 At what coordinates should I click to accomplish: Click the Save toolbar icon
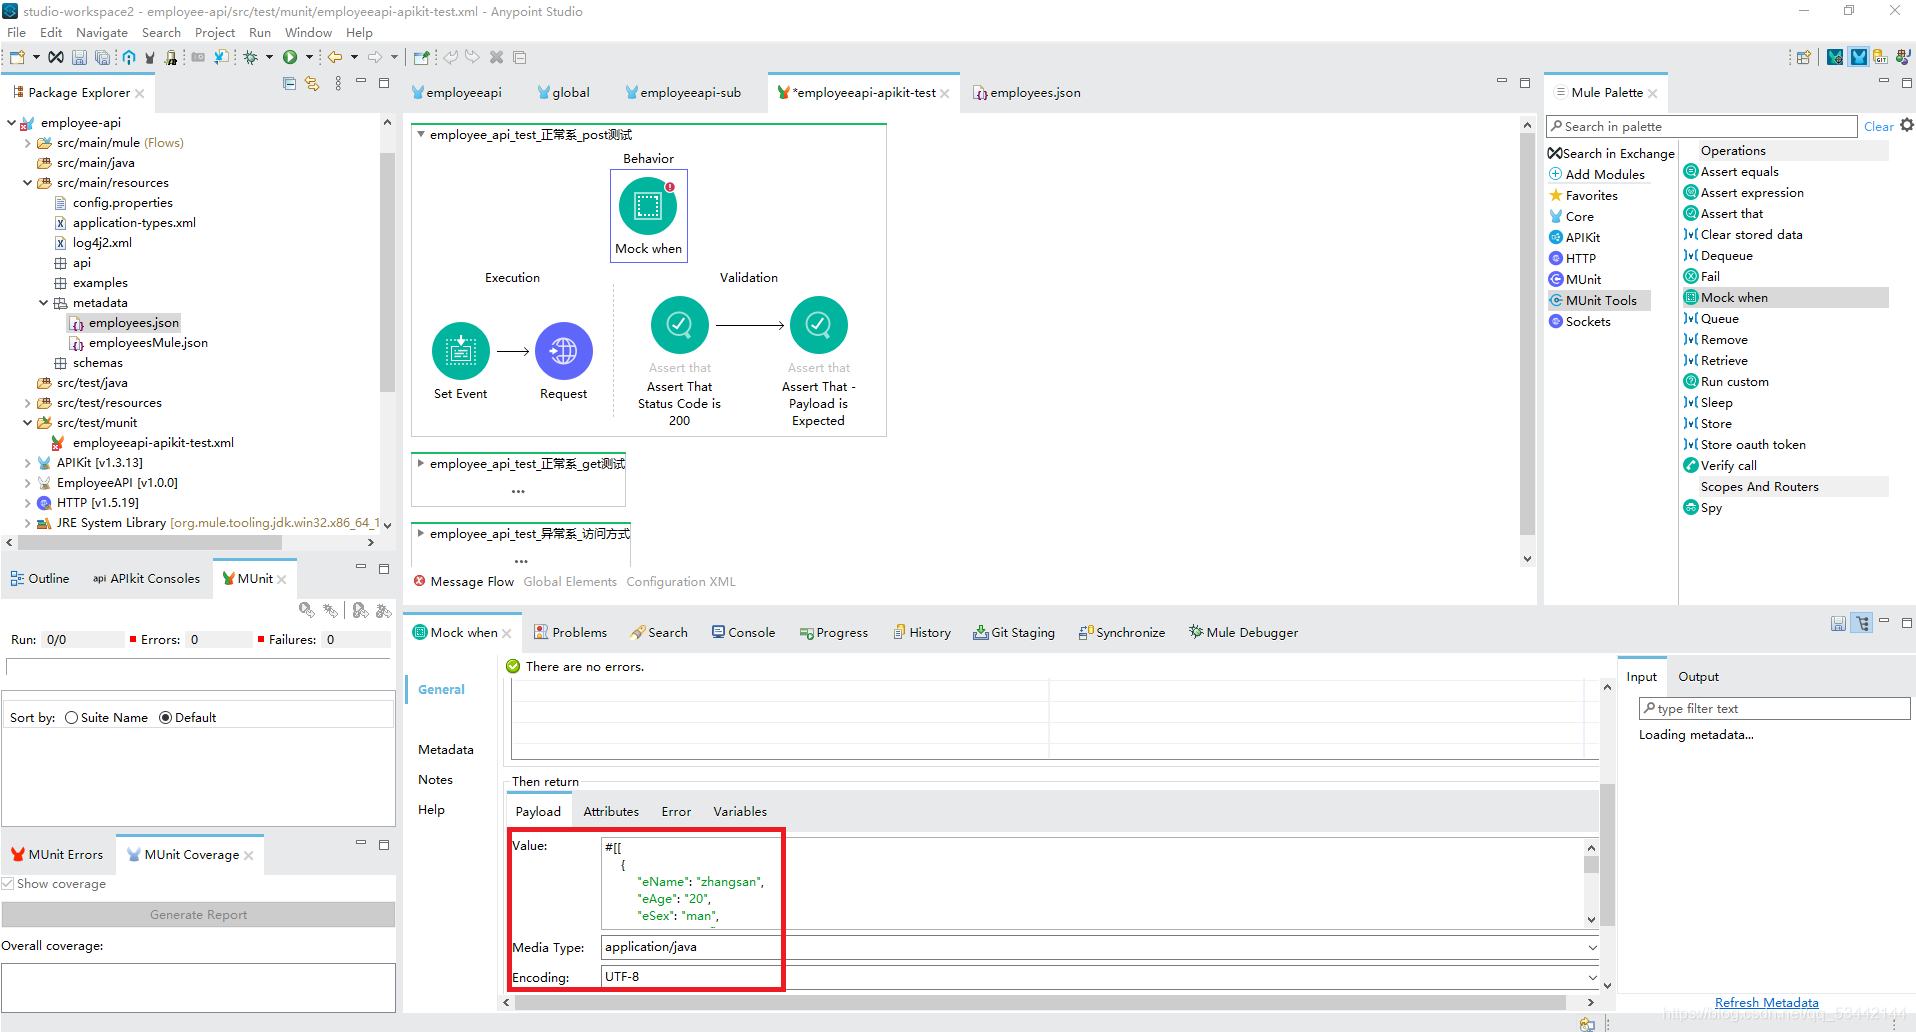(x=79, y=57)
